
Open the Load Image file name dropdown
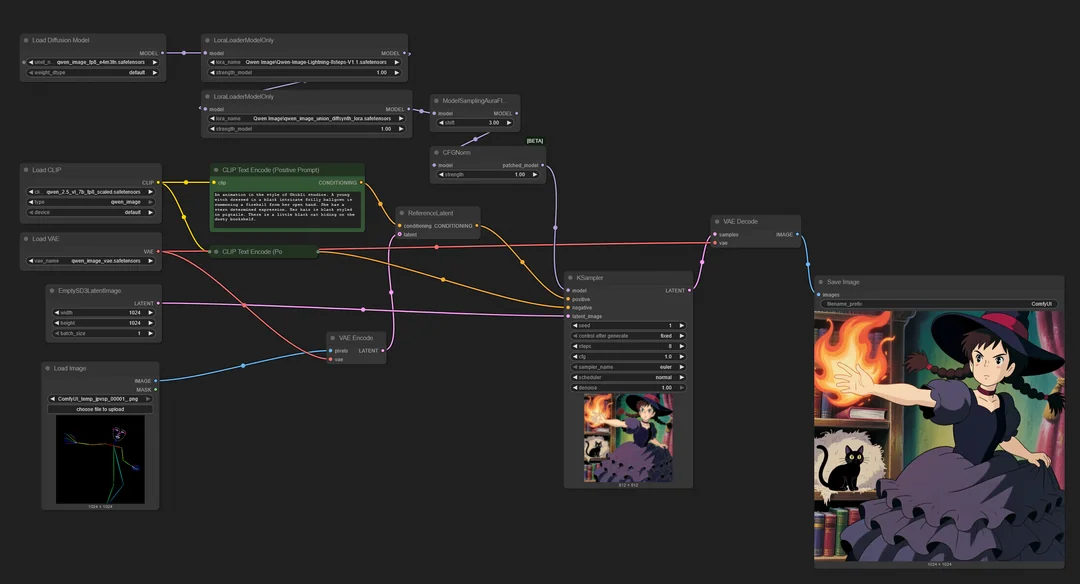click(101, 399)
